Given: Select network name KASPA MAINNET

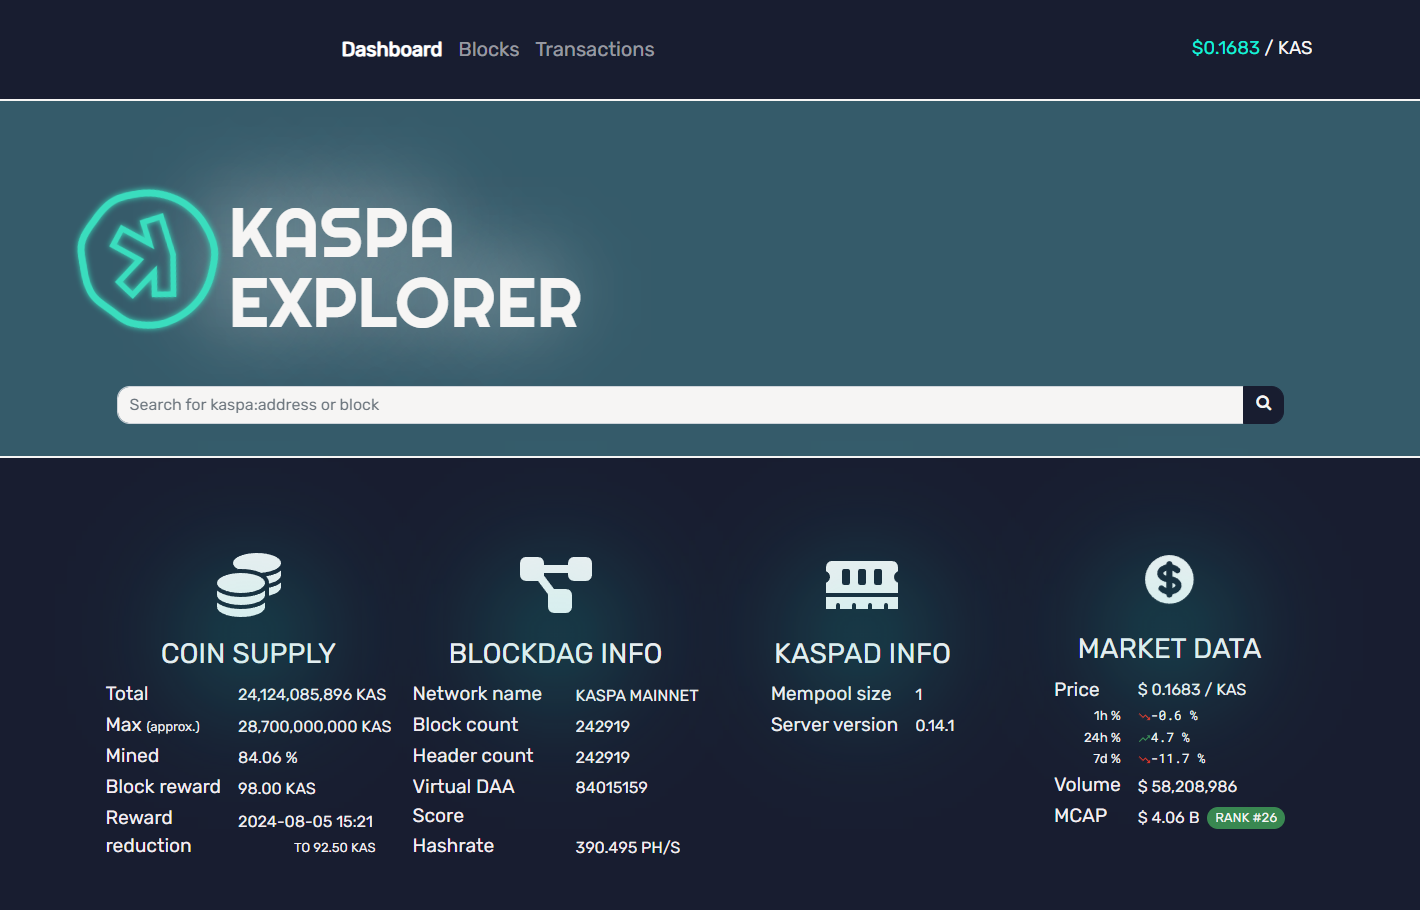Looking at the screenshot, I should [637, 696].
